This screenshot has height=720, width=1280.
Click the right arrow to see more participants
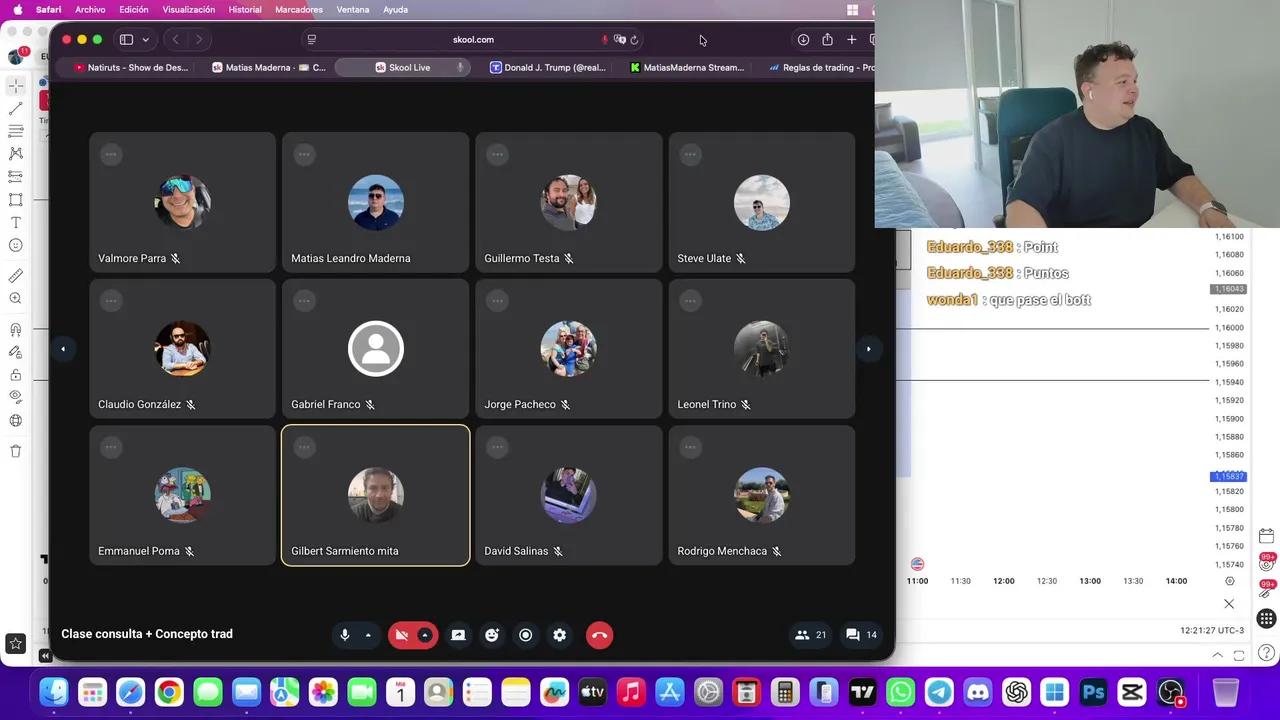(868, 348)
